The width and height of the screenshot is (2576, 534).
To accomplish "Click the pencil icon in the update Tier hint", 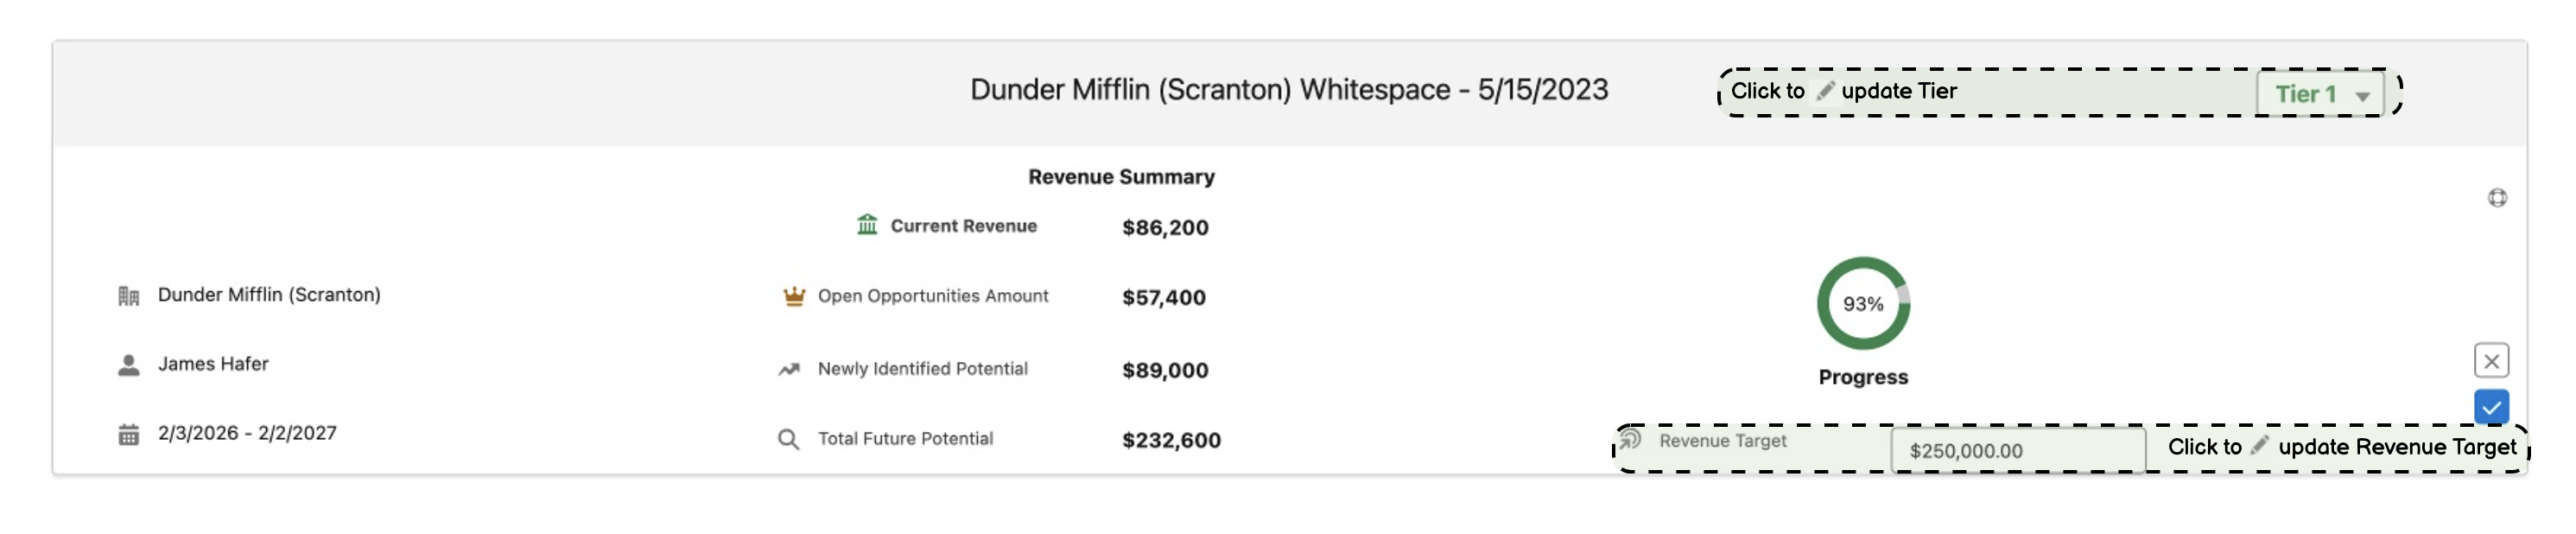I will coord(1825,91).
